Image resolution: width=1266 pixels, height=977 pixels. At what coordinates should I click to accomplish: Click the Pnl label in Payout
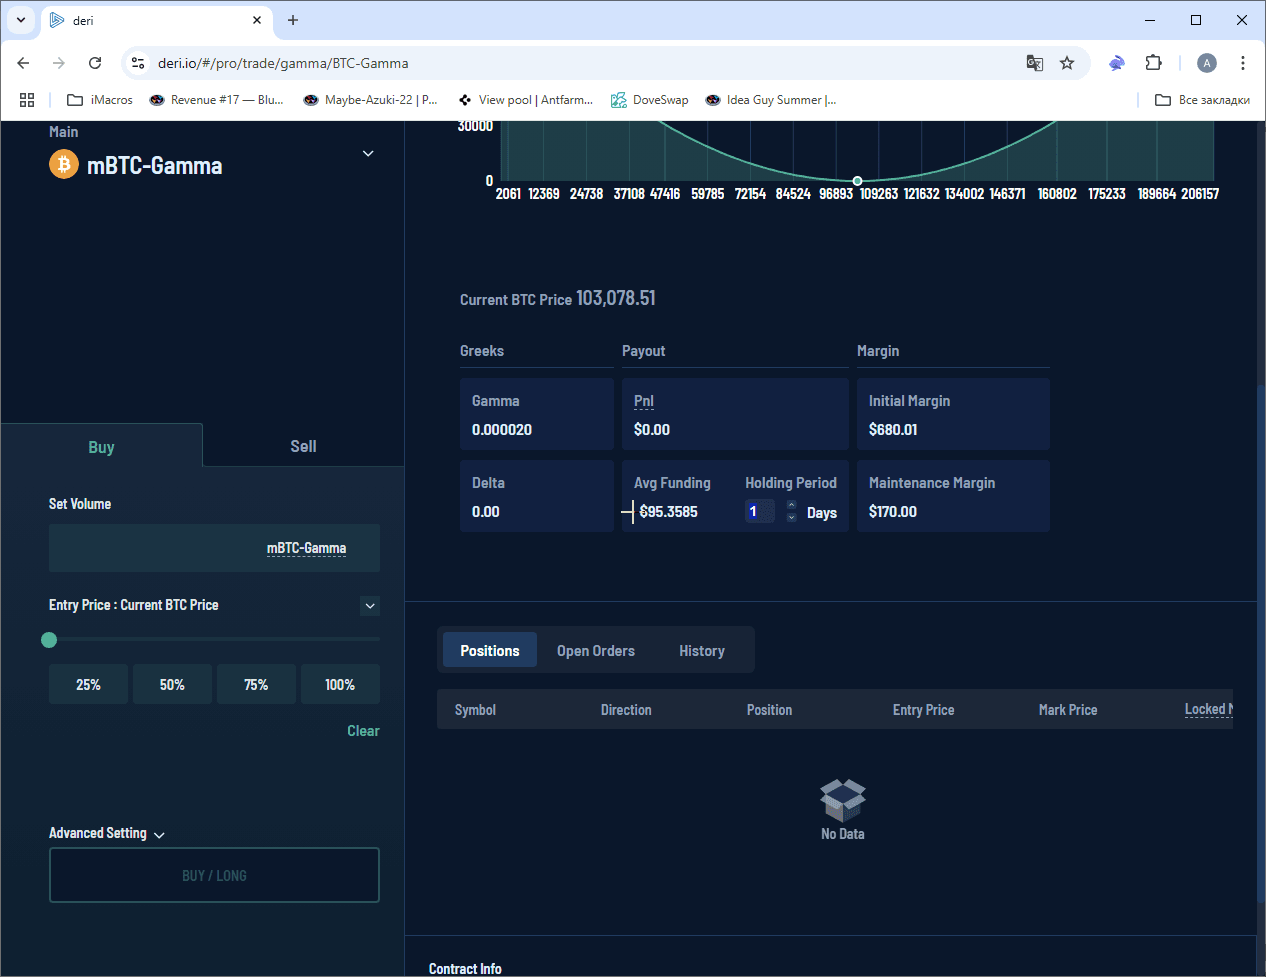644,401
